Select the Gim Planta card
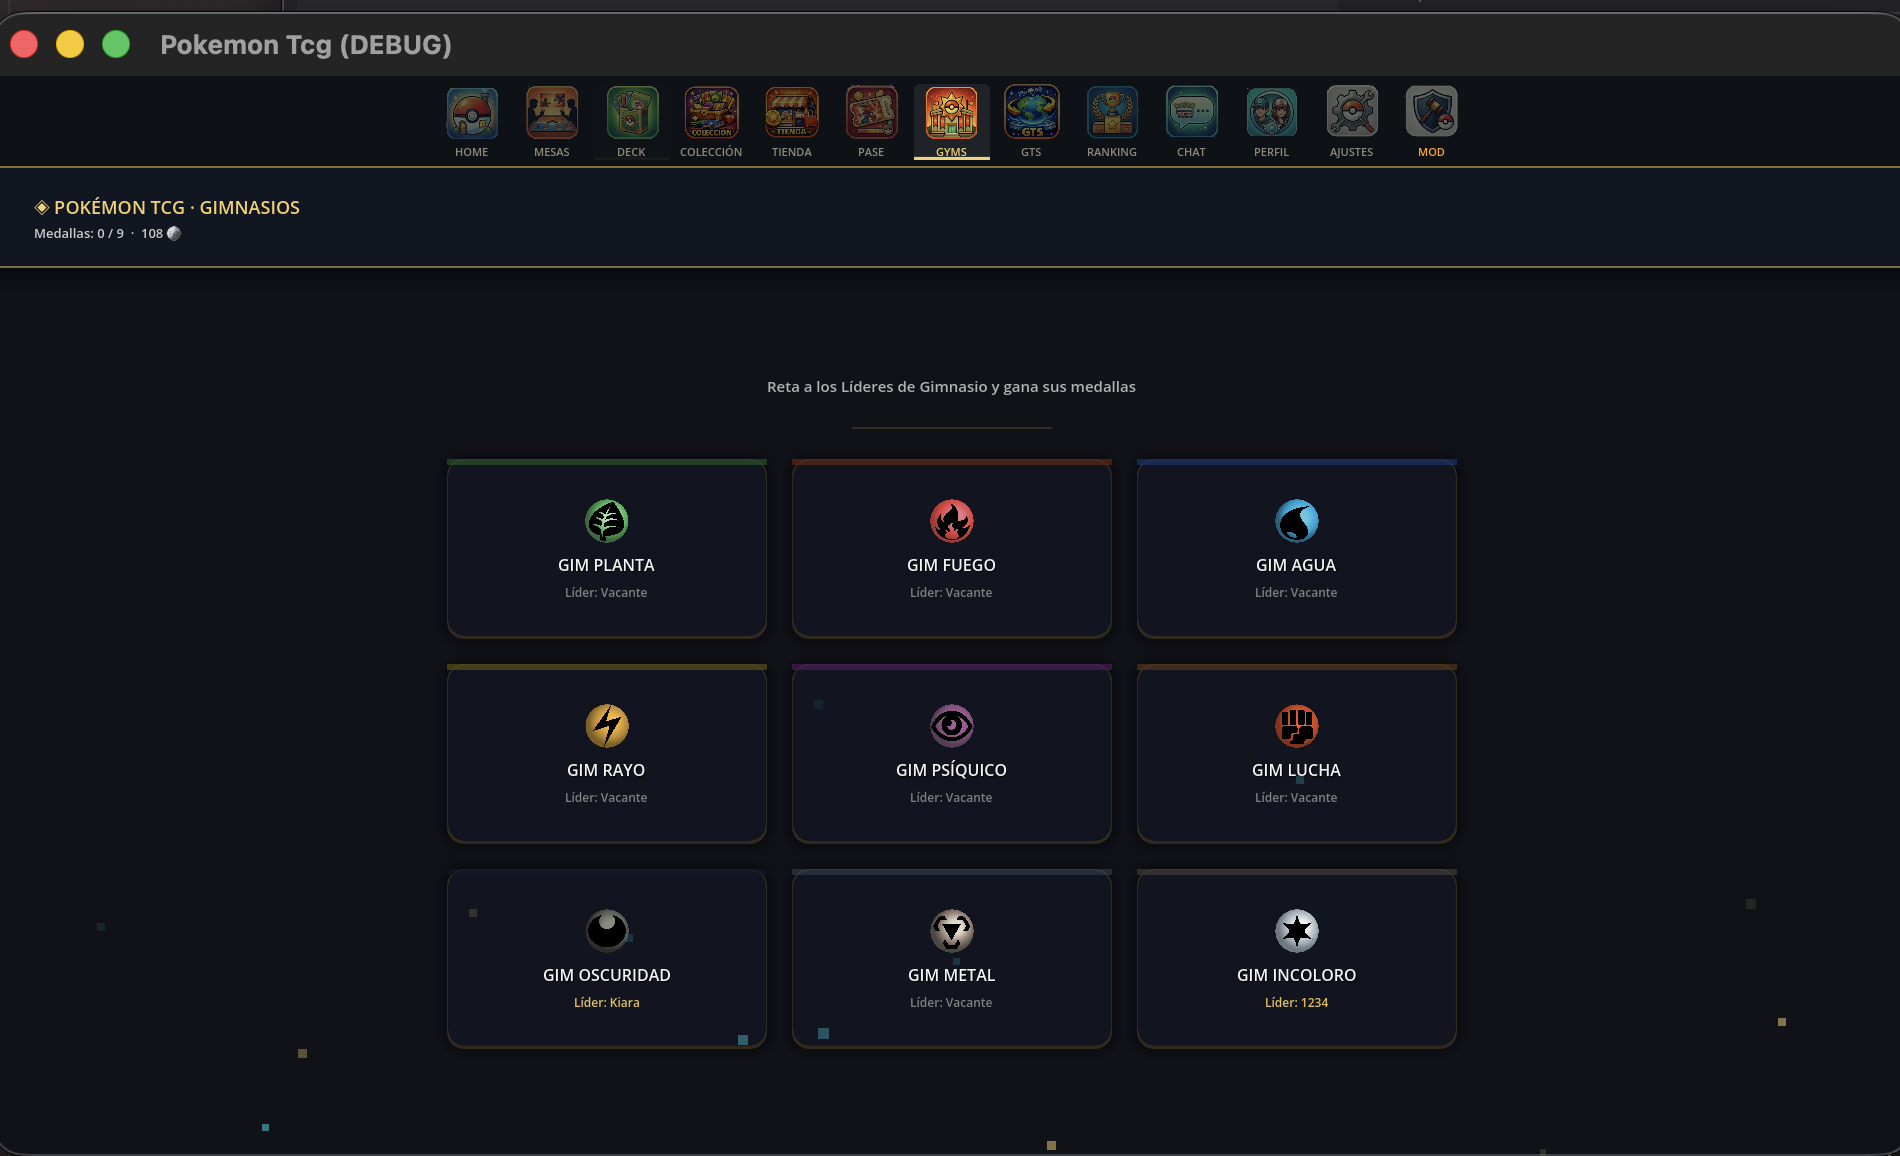 pos(606,550)
